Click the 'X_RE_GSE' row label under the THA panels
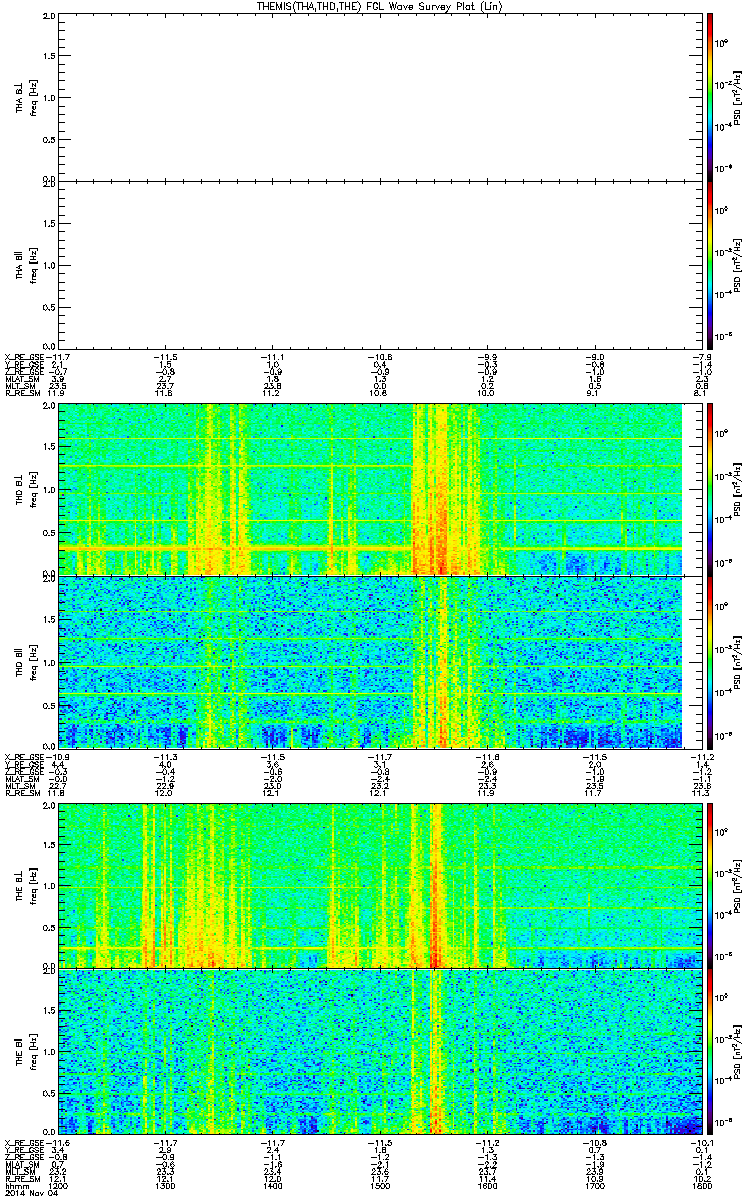Viewport: 750px width, 1200px height. coord(24,355)
